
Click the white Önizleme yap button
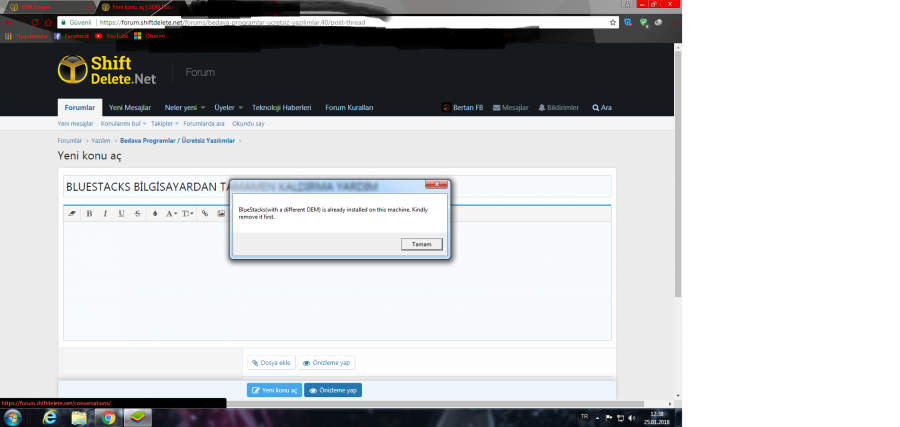(x=327, y=363)
